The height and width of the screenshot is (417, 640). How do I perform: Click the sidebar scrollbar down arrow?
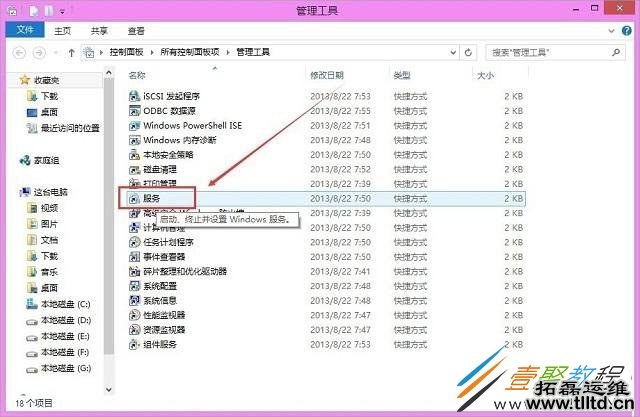point(109,390)
